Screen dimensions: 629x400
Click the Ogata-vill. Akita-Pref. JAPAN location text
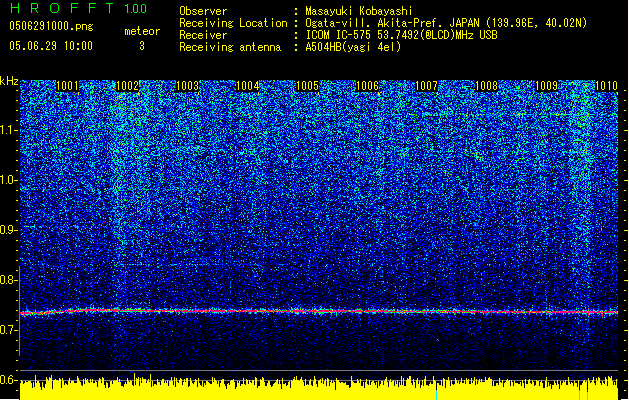tap(446, 23)
